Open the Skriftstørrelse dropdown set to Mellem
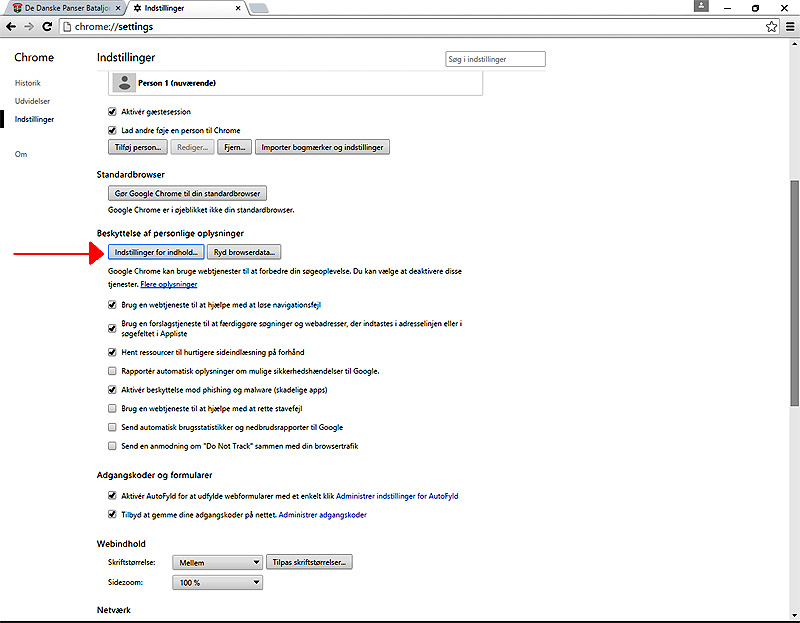The image size is (800, 623). tap(217, 563)
